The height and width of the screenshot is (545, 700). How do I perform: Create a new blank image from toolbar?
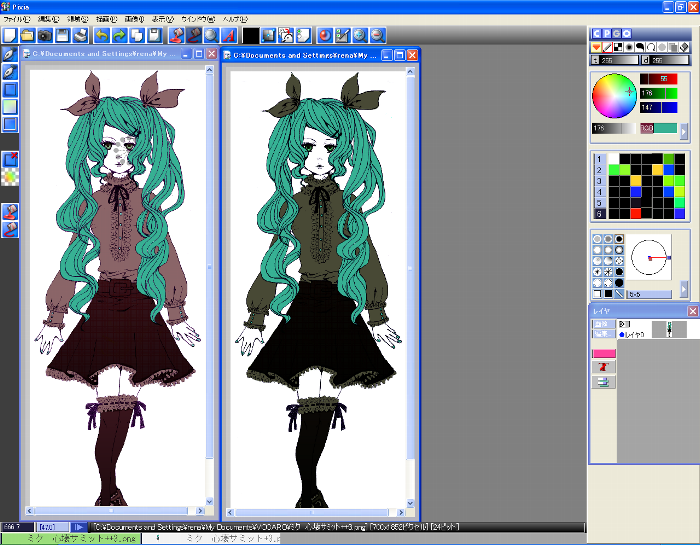pos(10,35)
